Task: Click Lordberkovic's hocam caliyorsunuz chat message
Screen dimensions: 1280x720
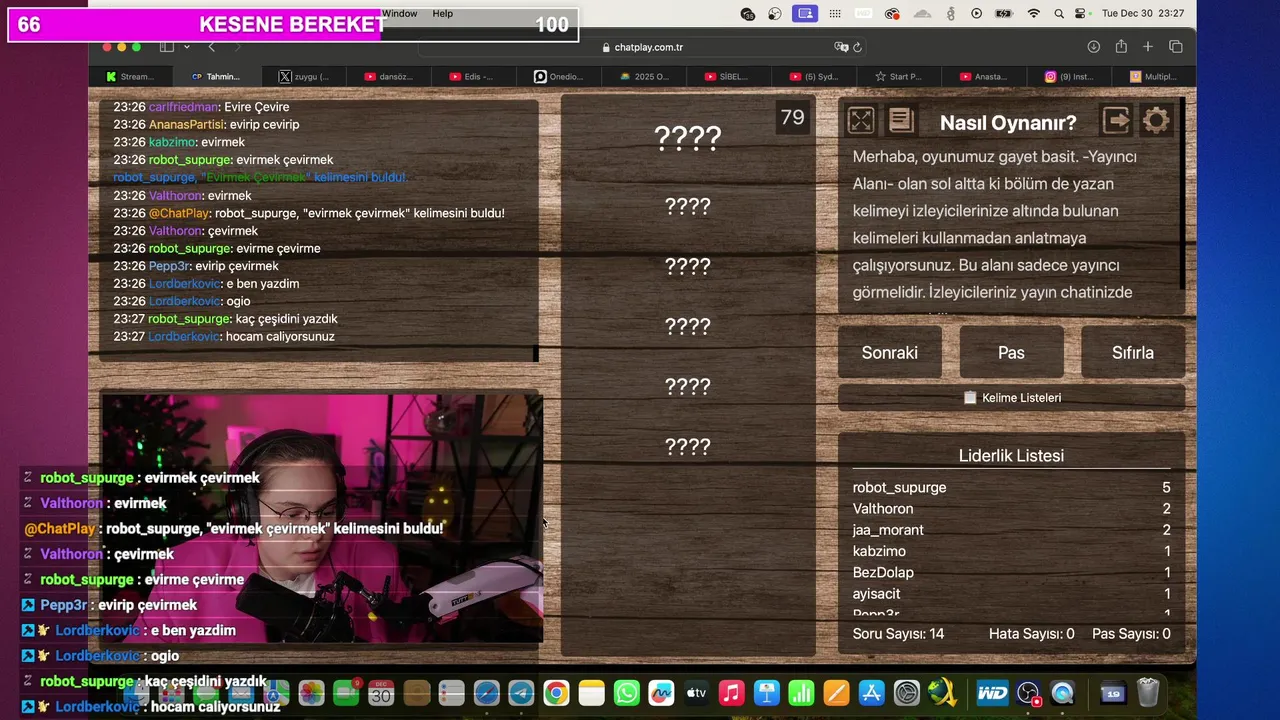Action: [224, 337]
